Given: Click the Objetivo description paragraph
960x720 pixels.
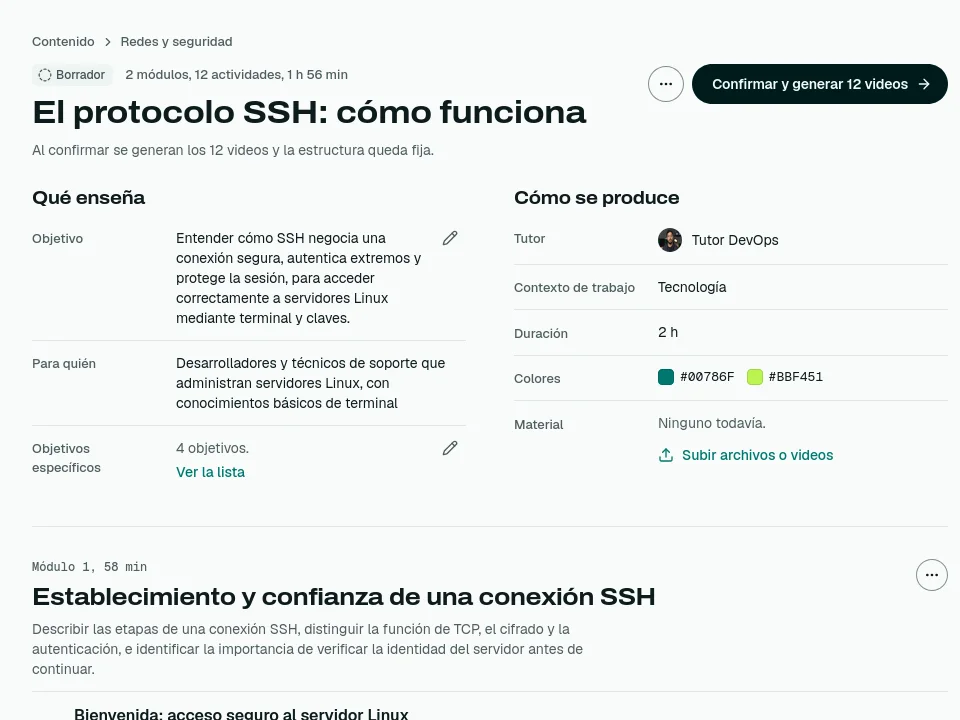Looking at the screenshot, I should [299, 278].
